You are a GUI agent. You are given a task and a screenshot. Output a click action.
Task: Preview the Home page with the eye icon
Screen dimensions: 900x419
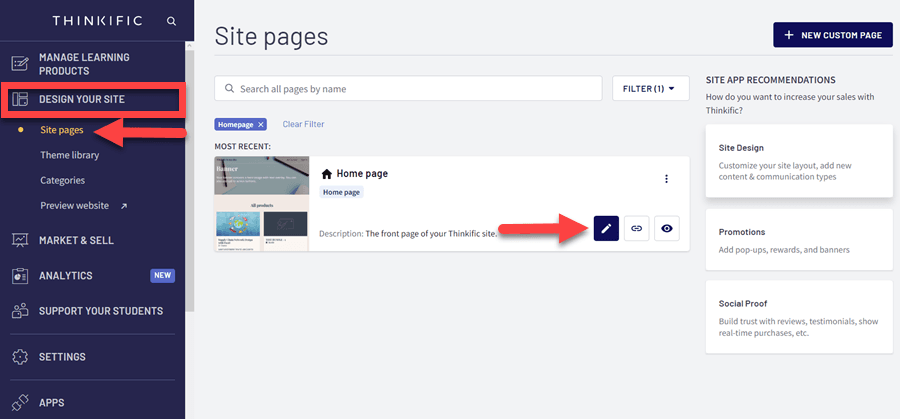pyautogui.click(x=667, y=229)
